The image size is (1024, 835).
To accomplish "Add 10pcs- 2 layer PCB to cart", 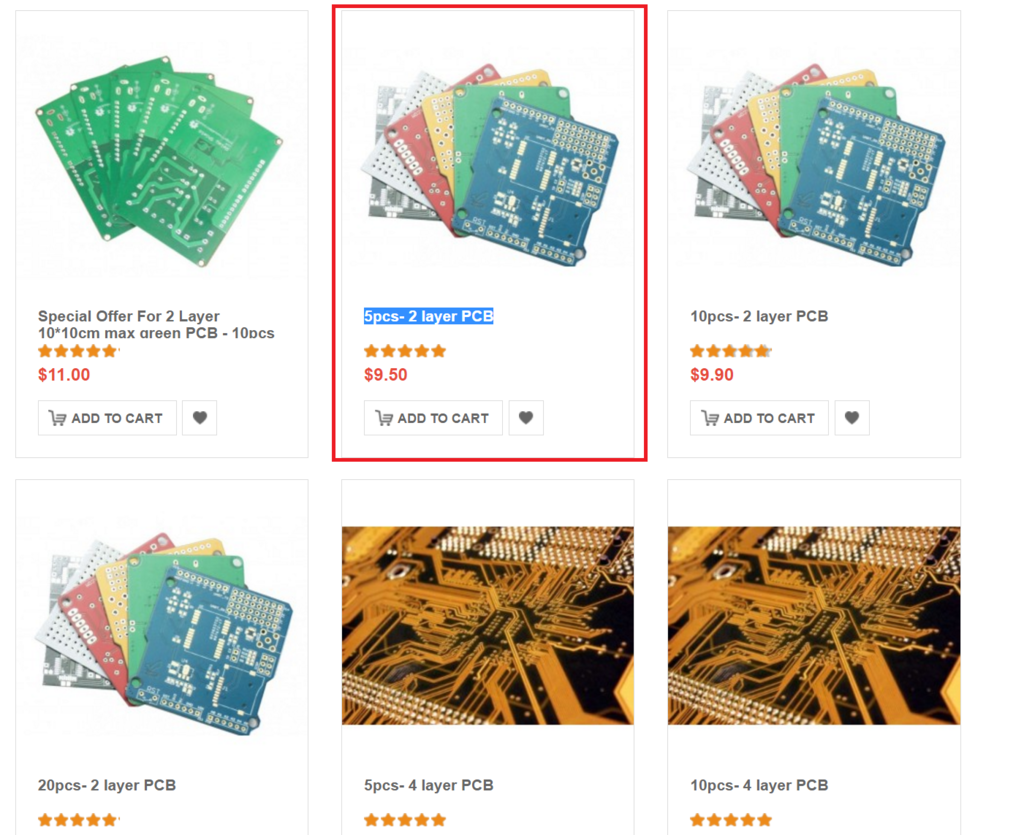I will coord(759,418).
